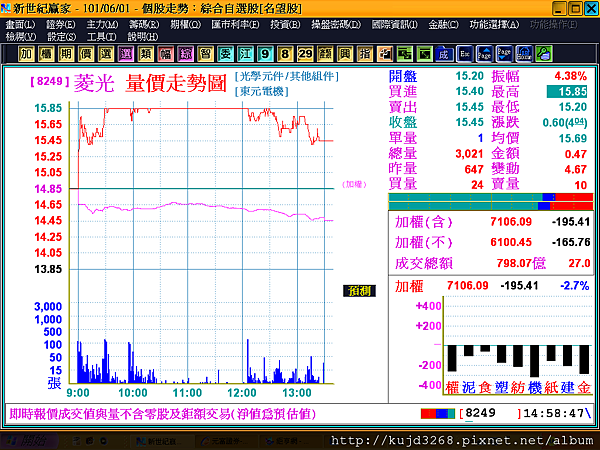Click the purple 選 toolbar icon

tap(126, 54)
